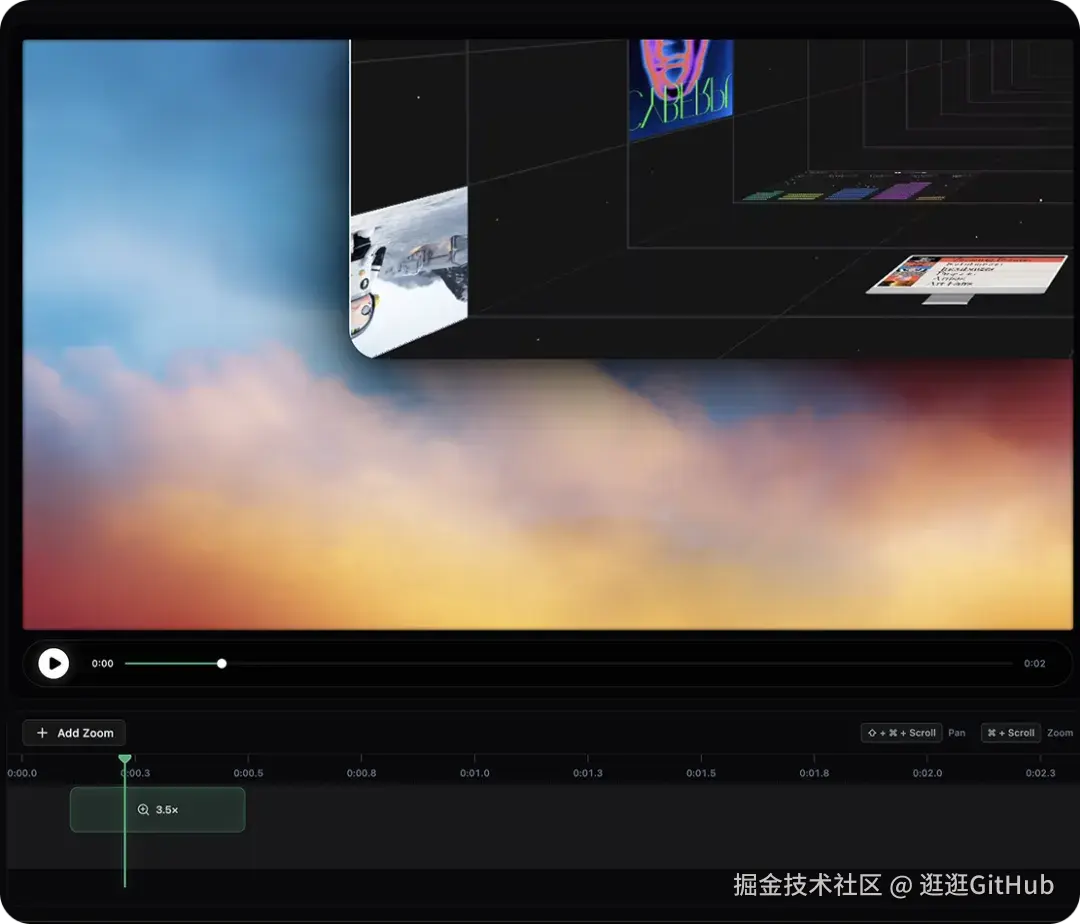Click the Zoom label text at right
The width and height of the screenshot is (1080, 924).
[1060, 733]
